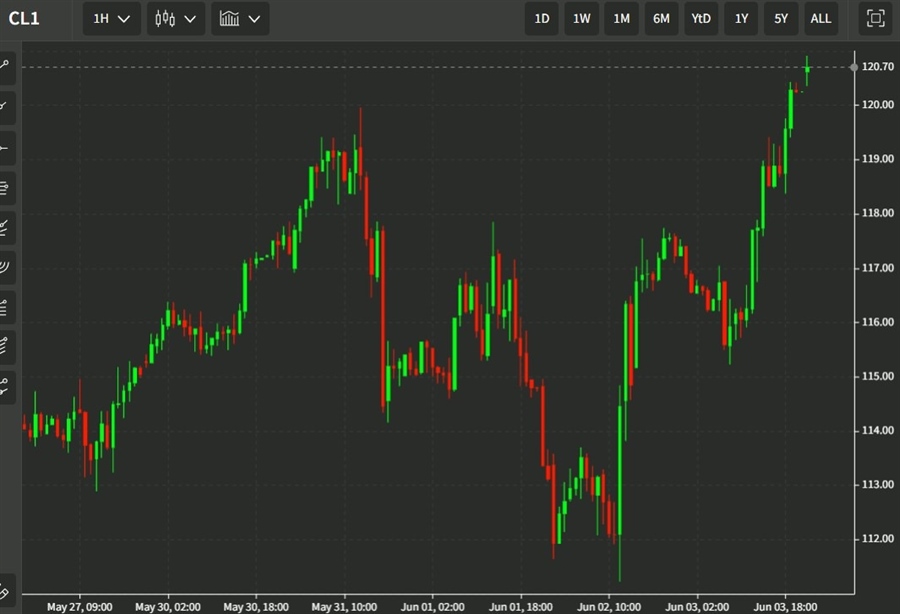Select the 5Y time range
Viewport: 900px width, 614px height.
[780, 18]
